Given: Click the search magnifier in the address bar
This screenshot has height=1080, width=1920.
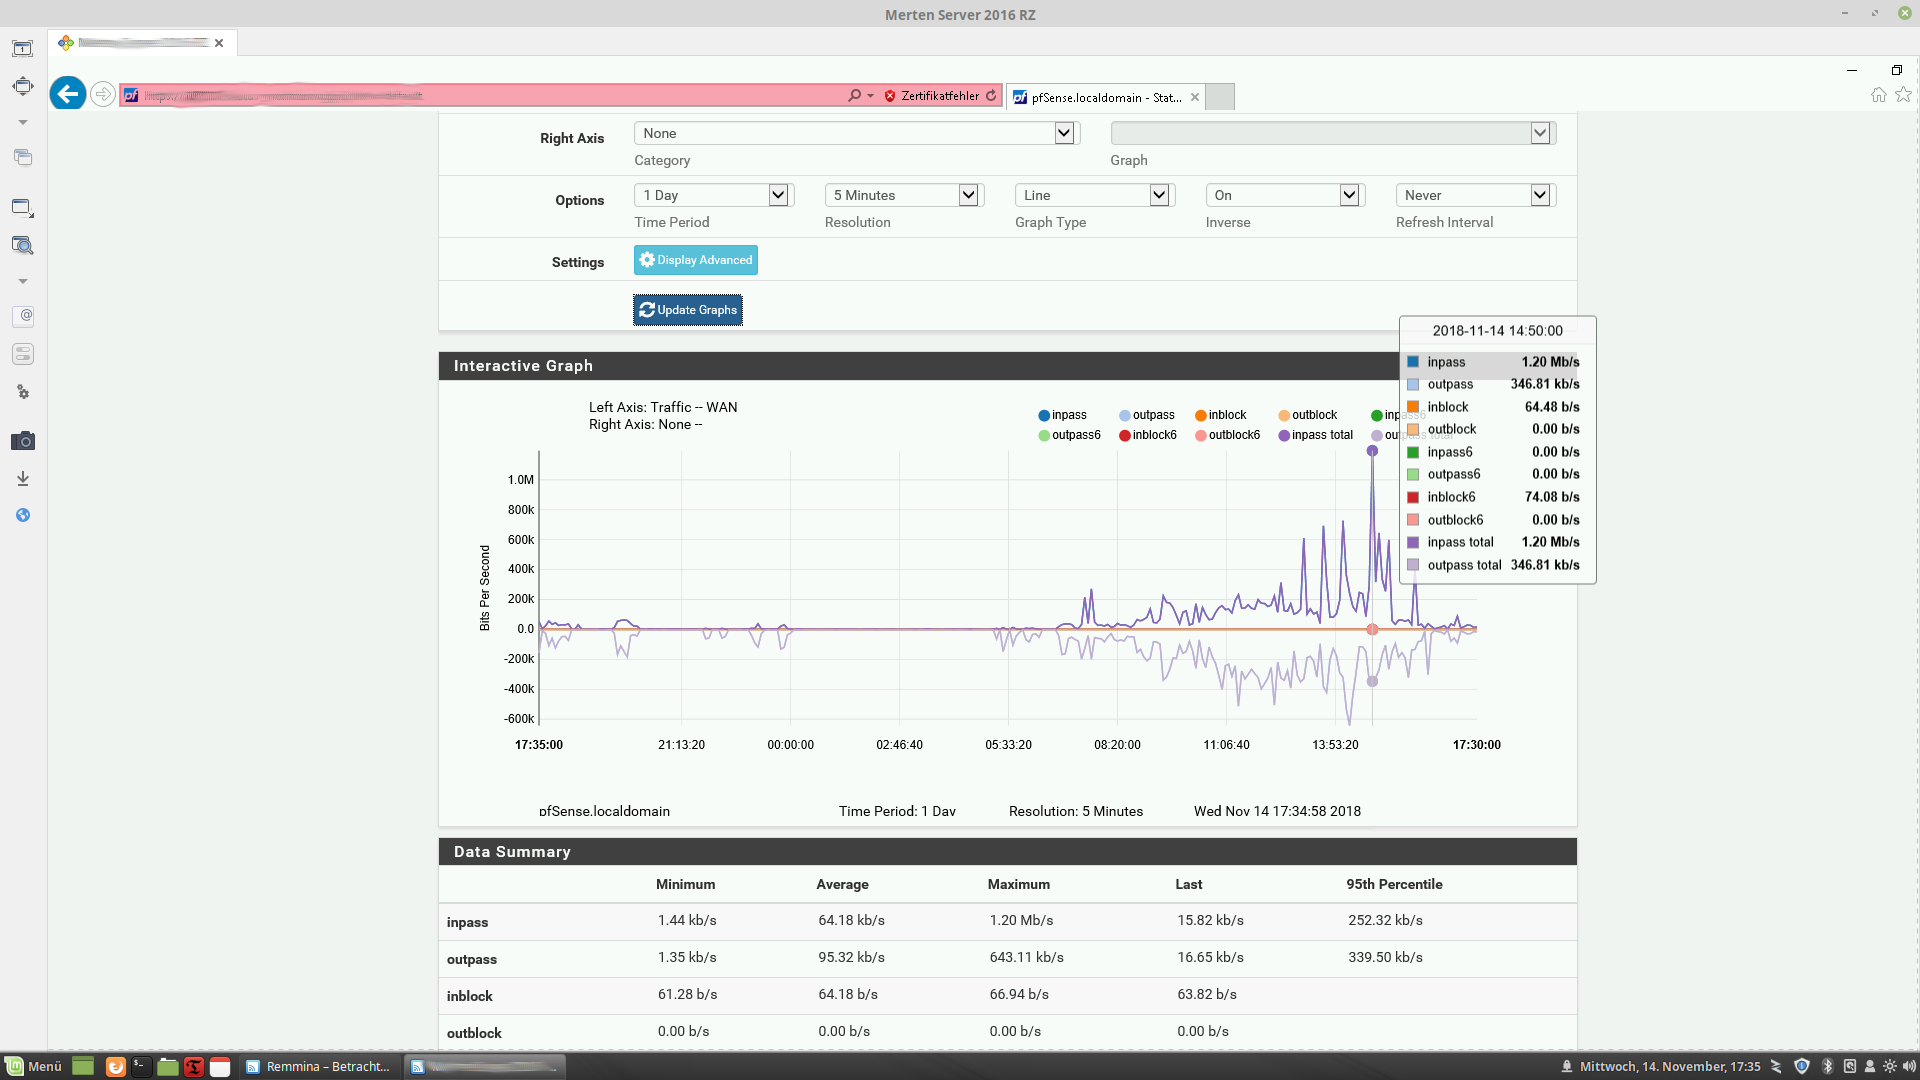Looking at the screenshot, I should tap(854, 96).
